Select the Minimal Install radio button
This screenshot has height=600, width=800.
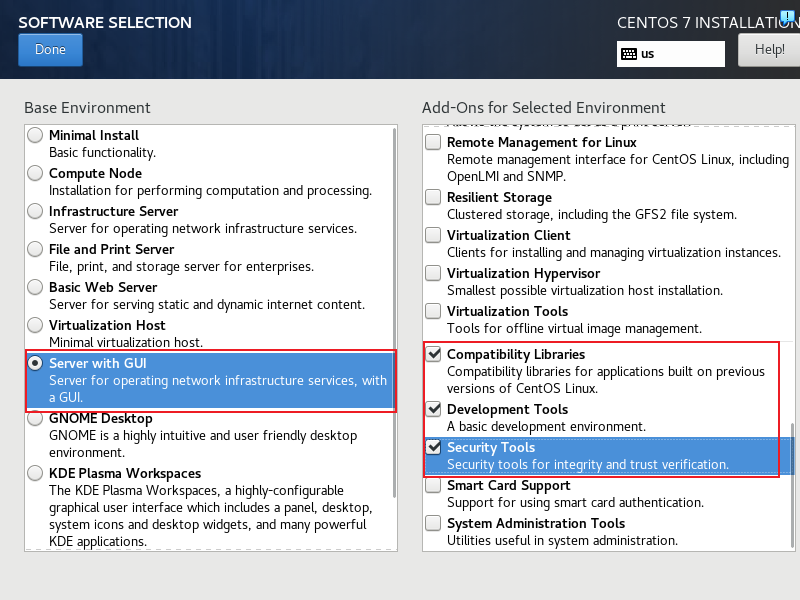(x=35, y=136)
